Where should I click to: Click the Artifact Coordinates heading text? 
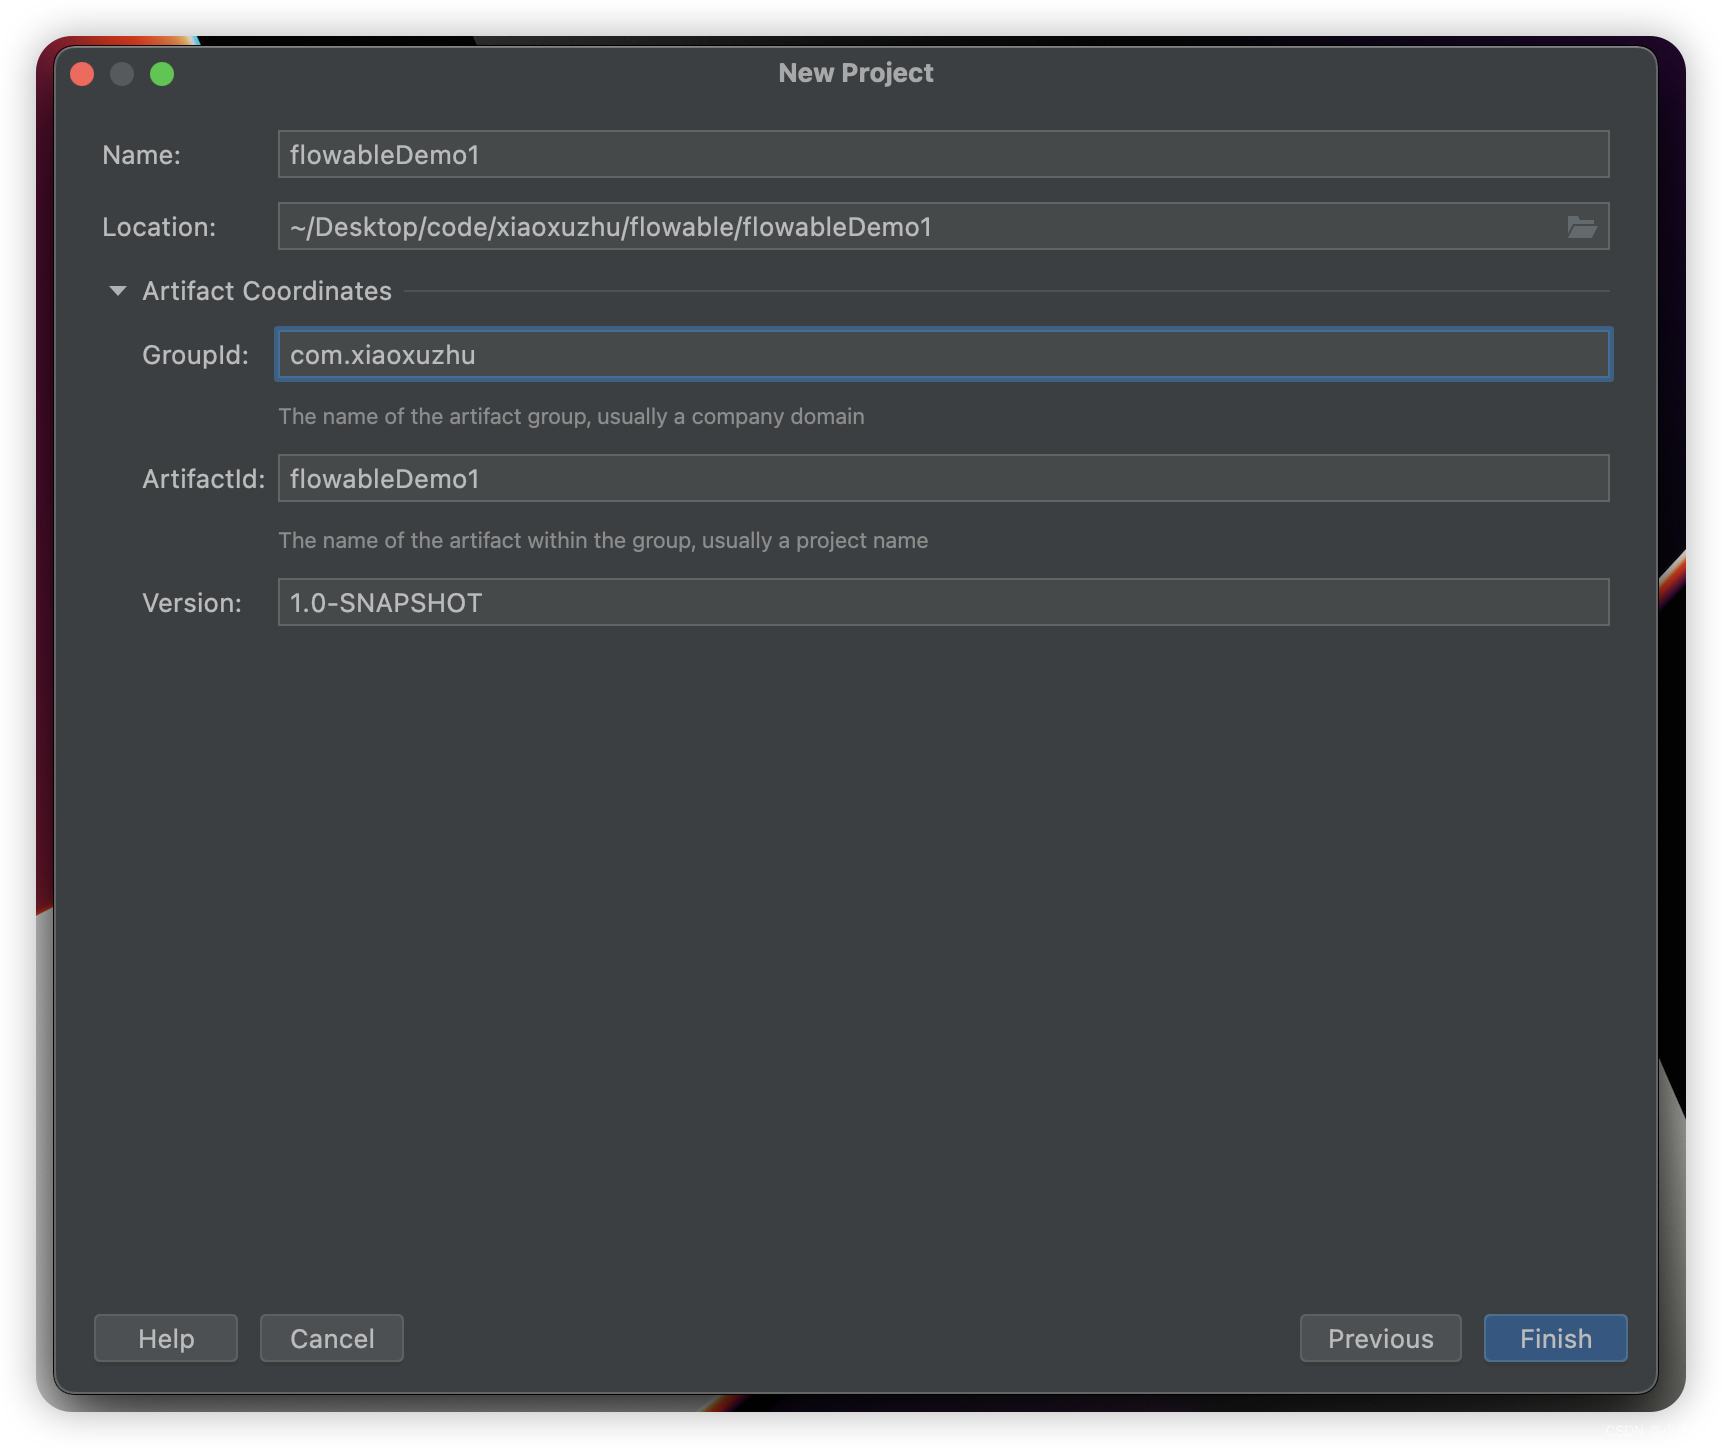pos(267,291)
